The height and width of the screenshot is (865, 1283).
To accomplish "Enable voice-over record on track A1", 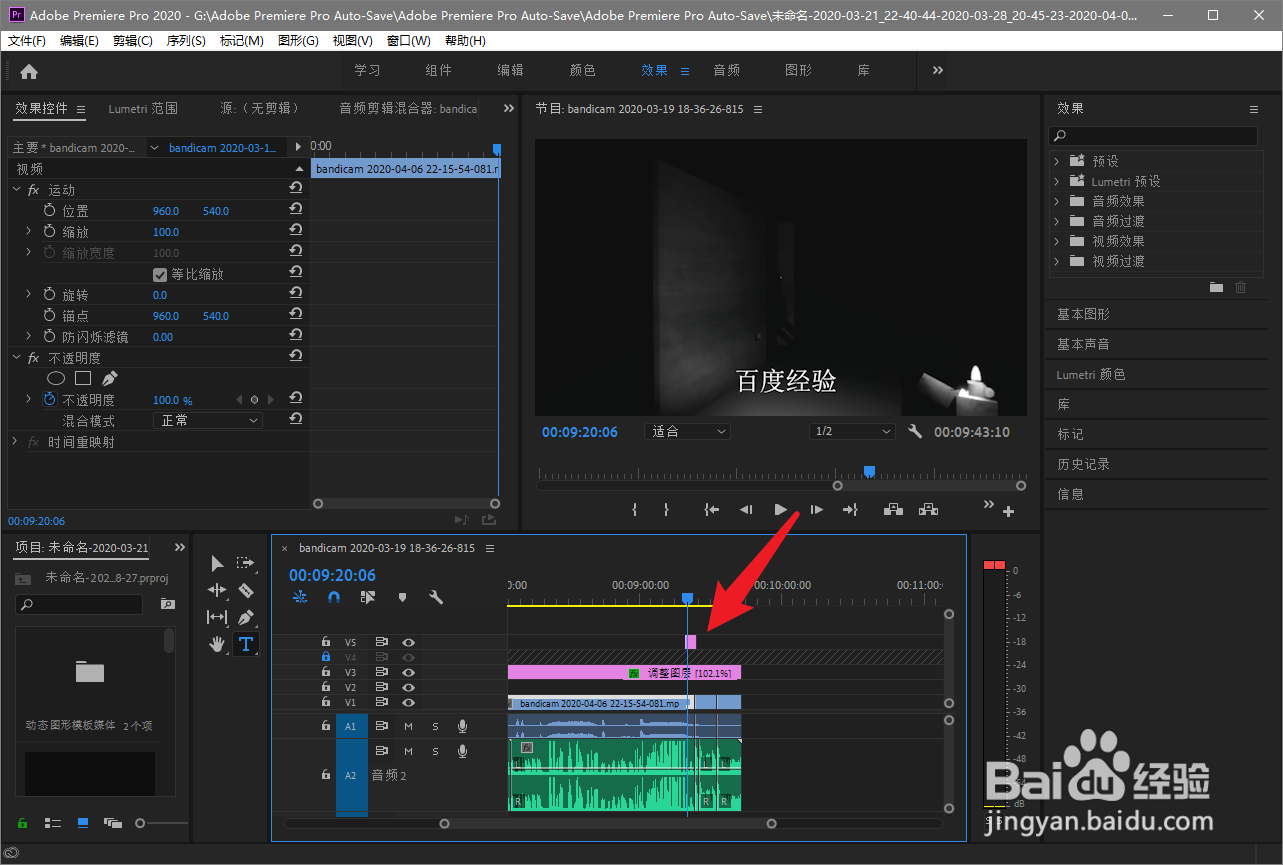I will pyautogui.click(x=462, y=726).
